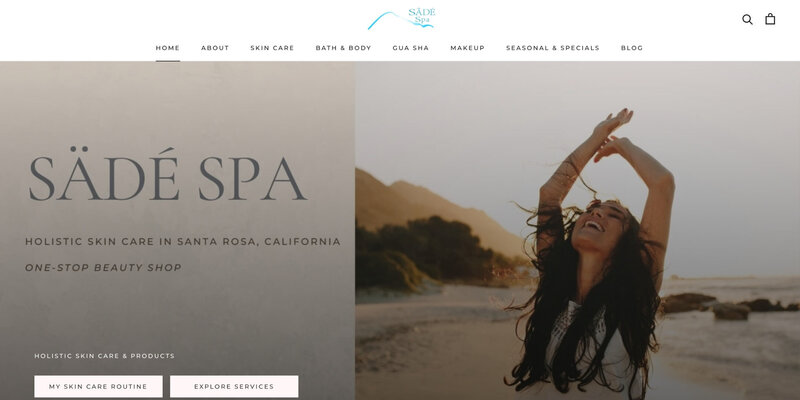Click the Explore Services button
800x400 pixels.
(x=234, y=386)
